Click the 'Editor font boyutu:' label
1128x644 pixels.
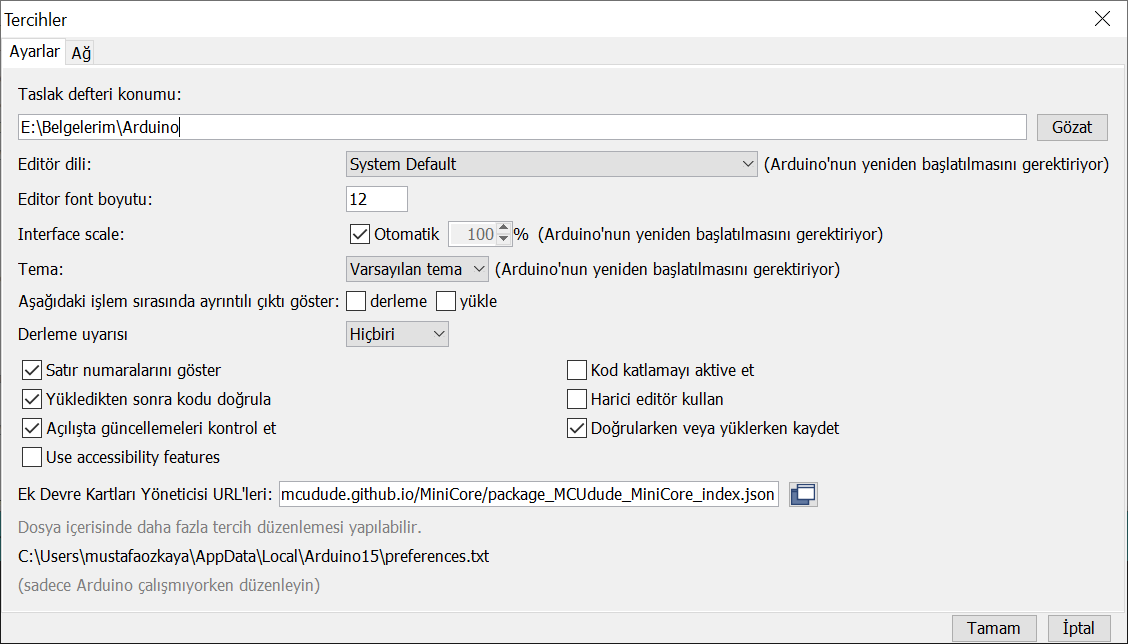tap(85, 199)
